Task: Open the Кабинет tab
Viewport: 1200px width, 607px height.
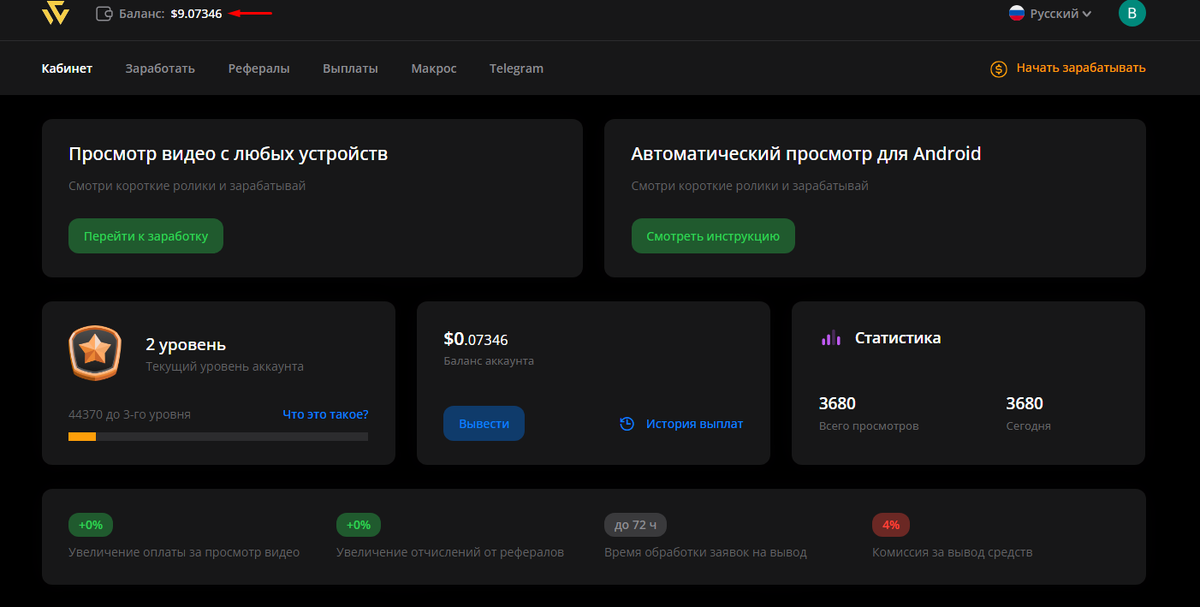Action: (67, 69)
